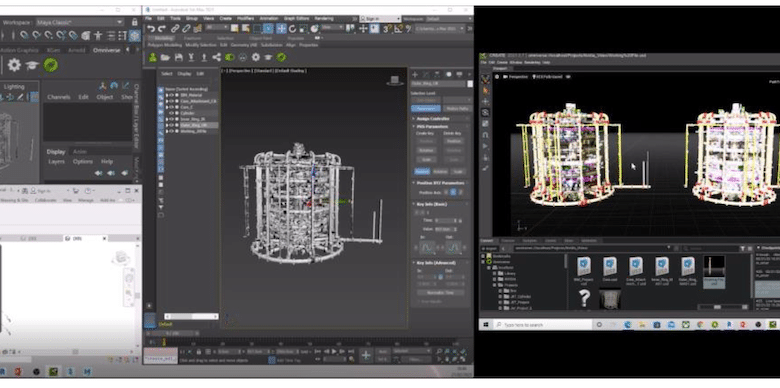Toggle visibility eye for Cylinder in scene explorer
This screenshot has height=388, width=780.
[x=171, y=113]
